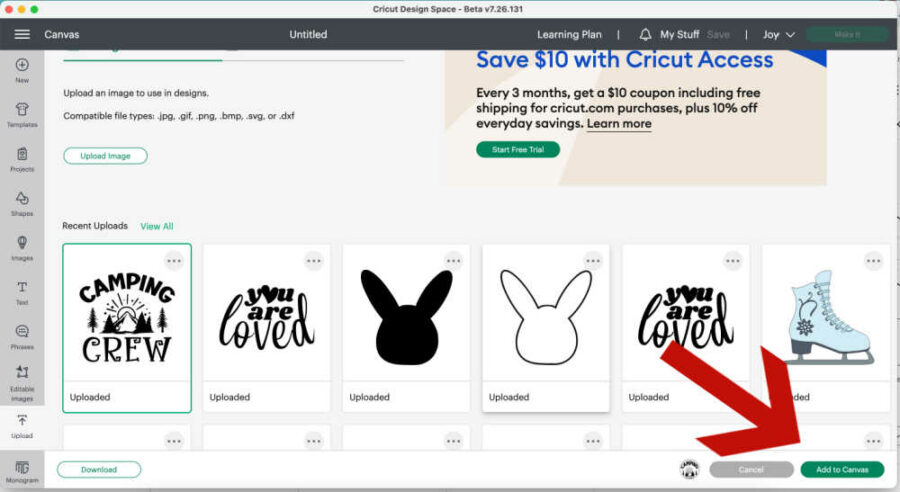Image resolution: width=900 pixels, height=492 pixels.
Task: Open the Monogram tool
Action: (22, 471)
